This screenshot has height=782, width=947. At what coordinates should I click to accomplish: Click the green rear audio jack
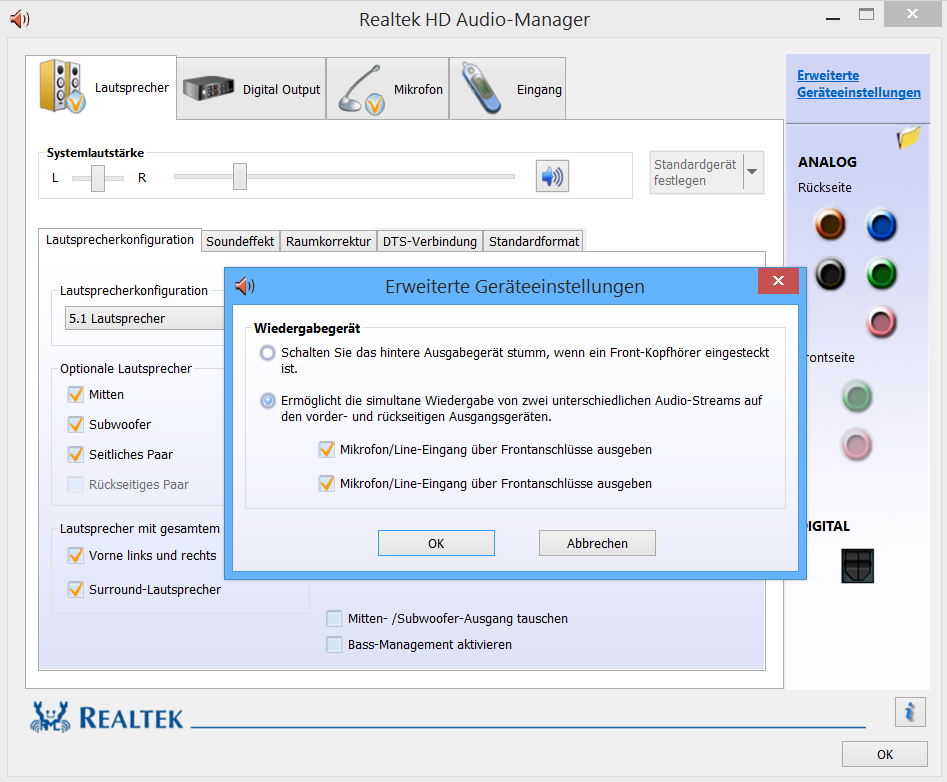pos(881,274)
